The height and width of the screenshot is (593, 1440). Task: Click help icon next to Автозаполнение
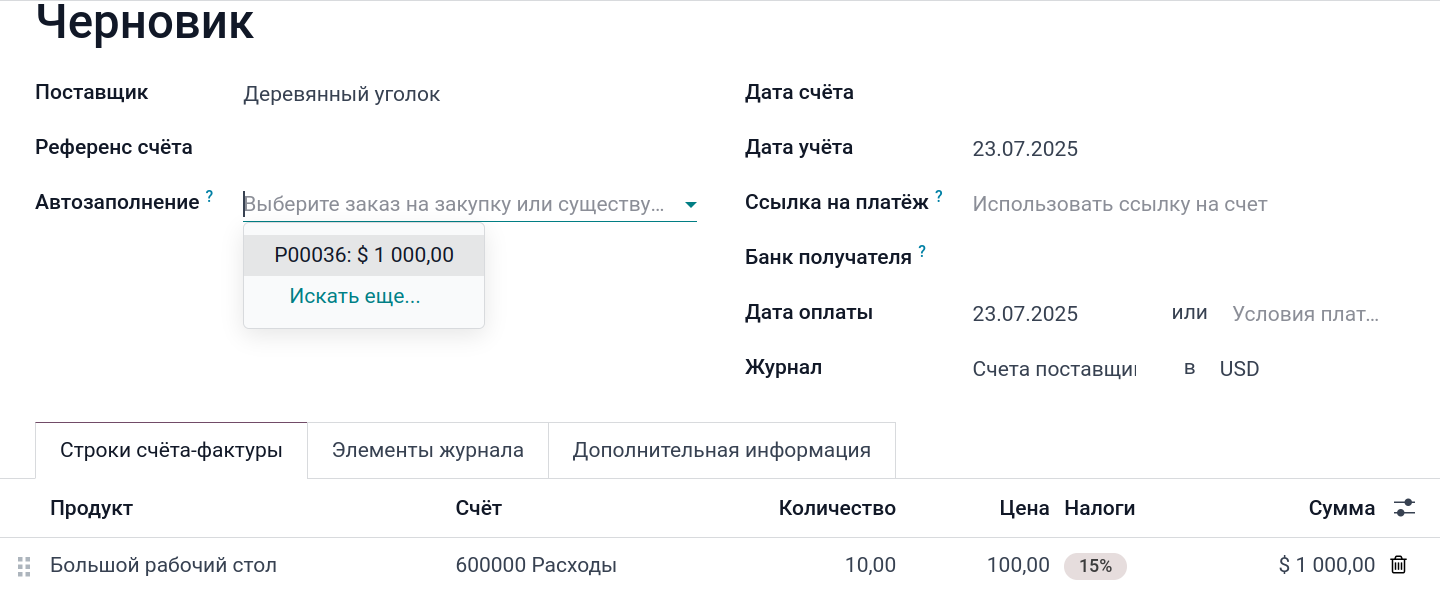coord(209,197)
